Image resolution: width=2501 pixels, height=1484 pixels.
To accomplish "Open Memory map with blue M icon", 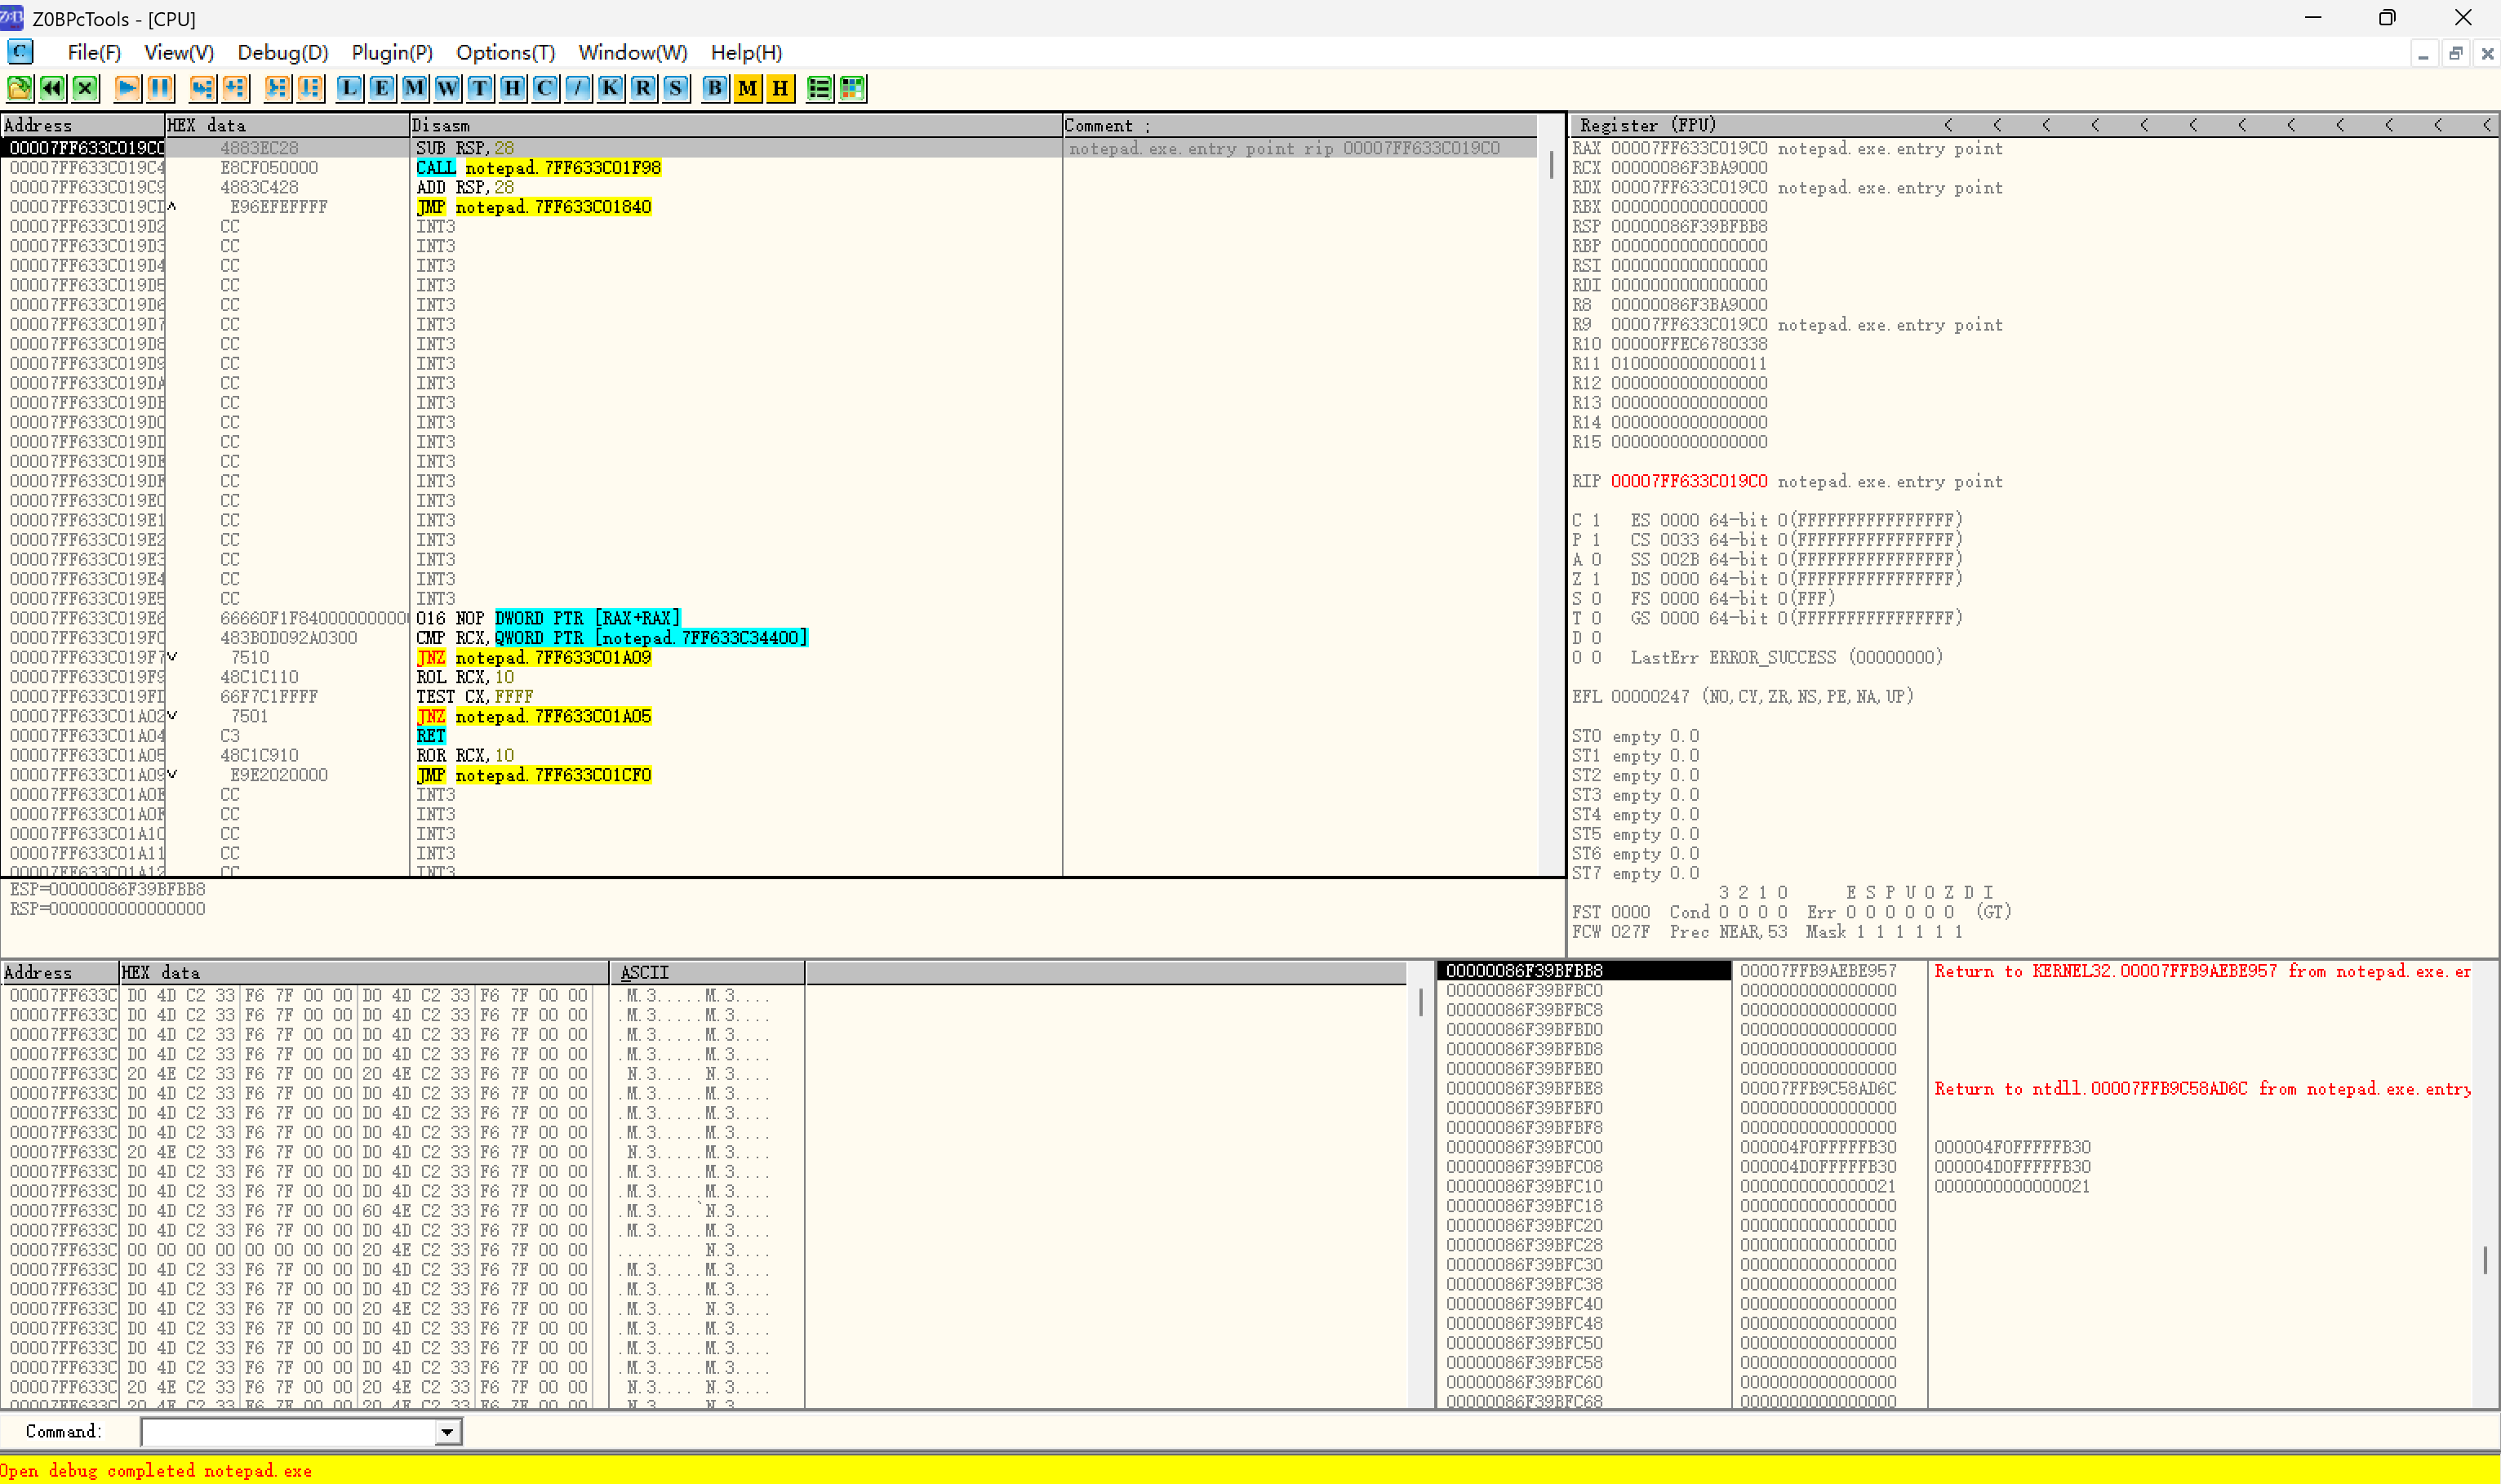I will coord(414,89).
